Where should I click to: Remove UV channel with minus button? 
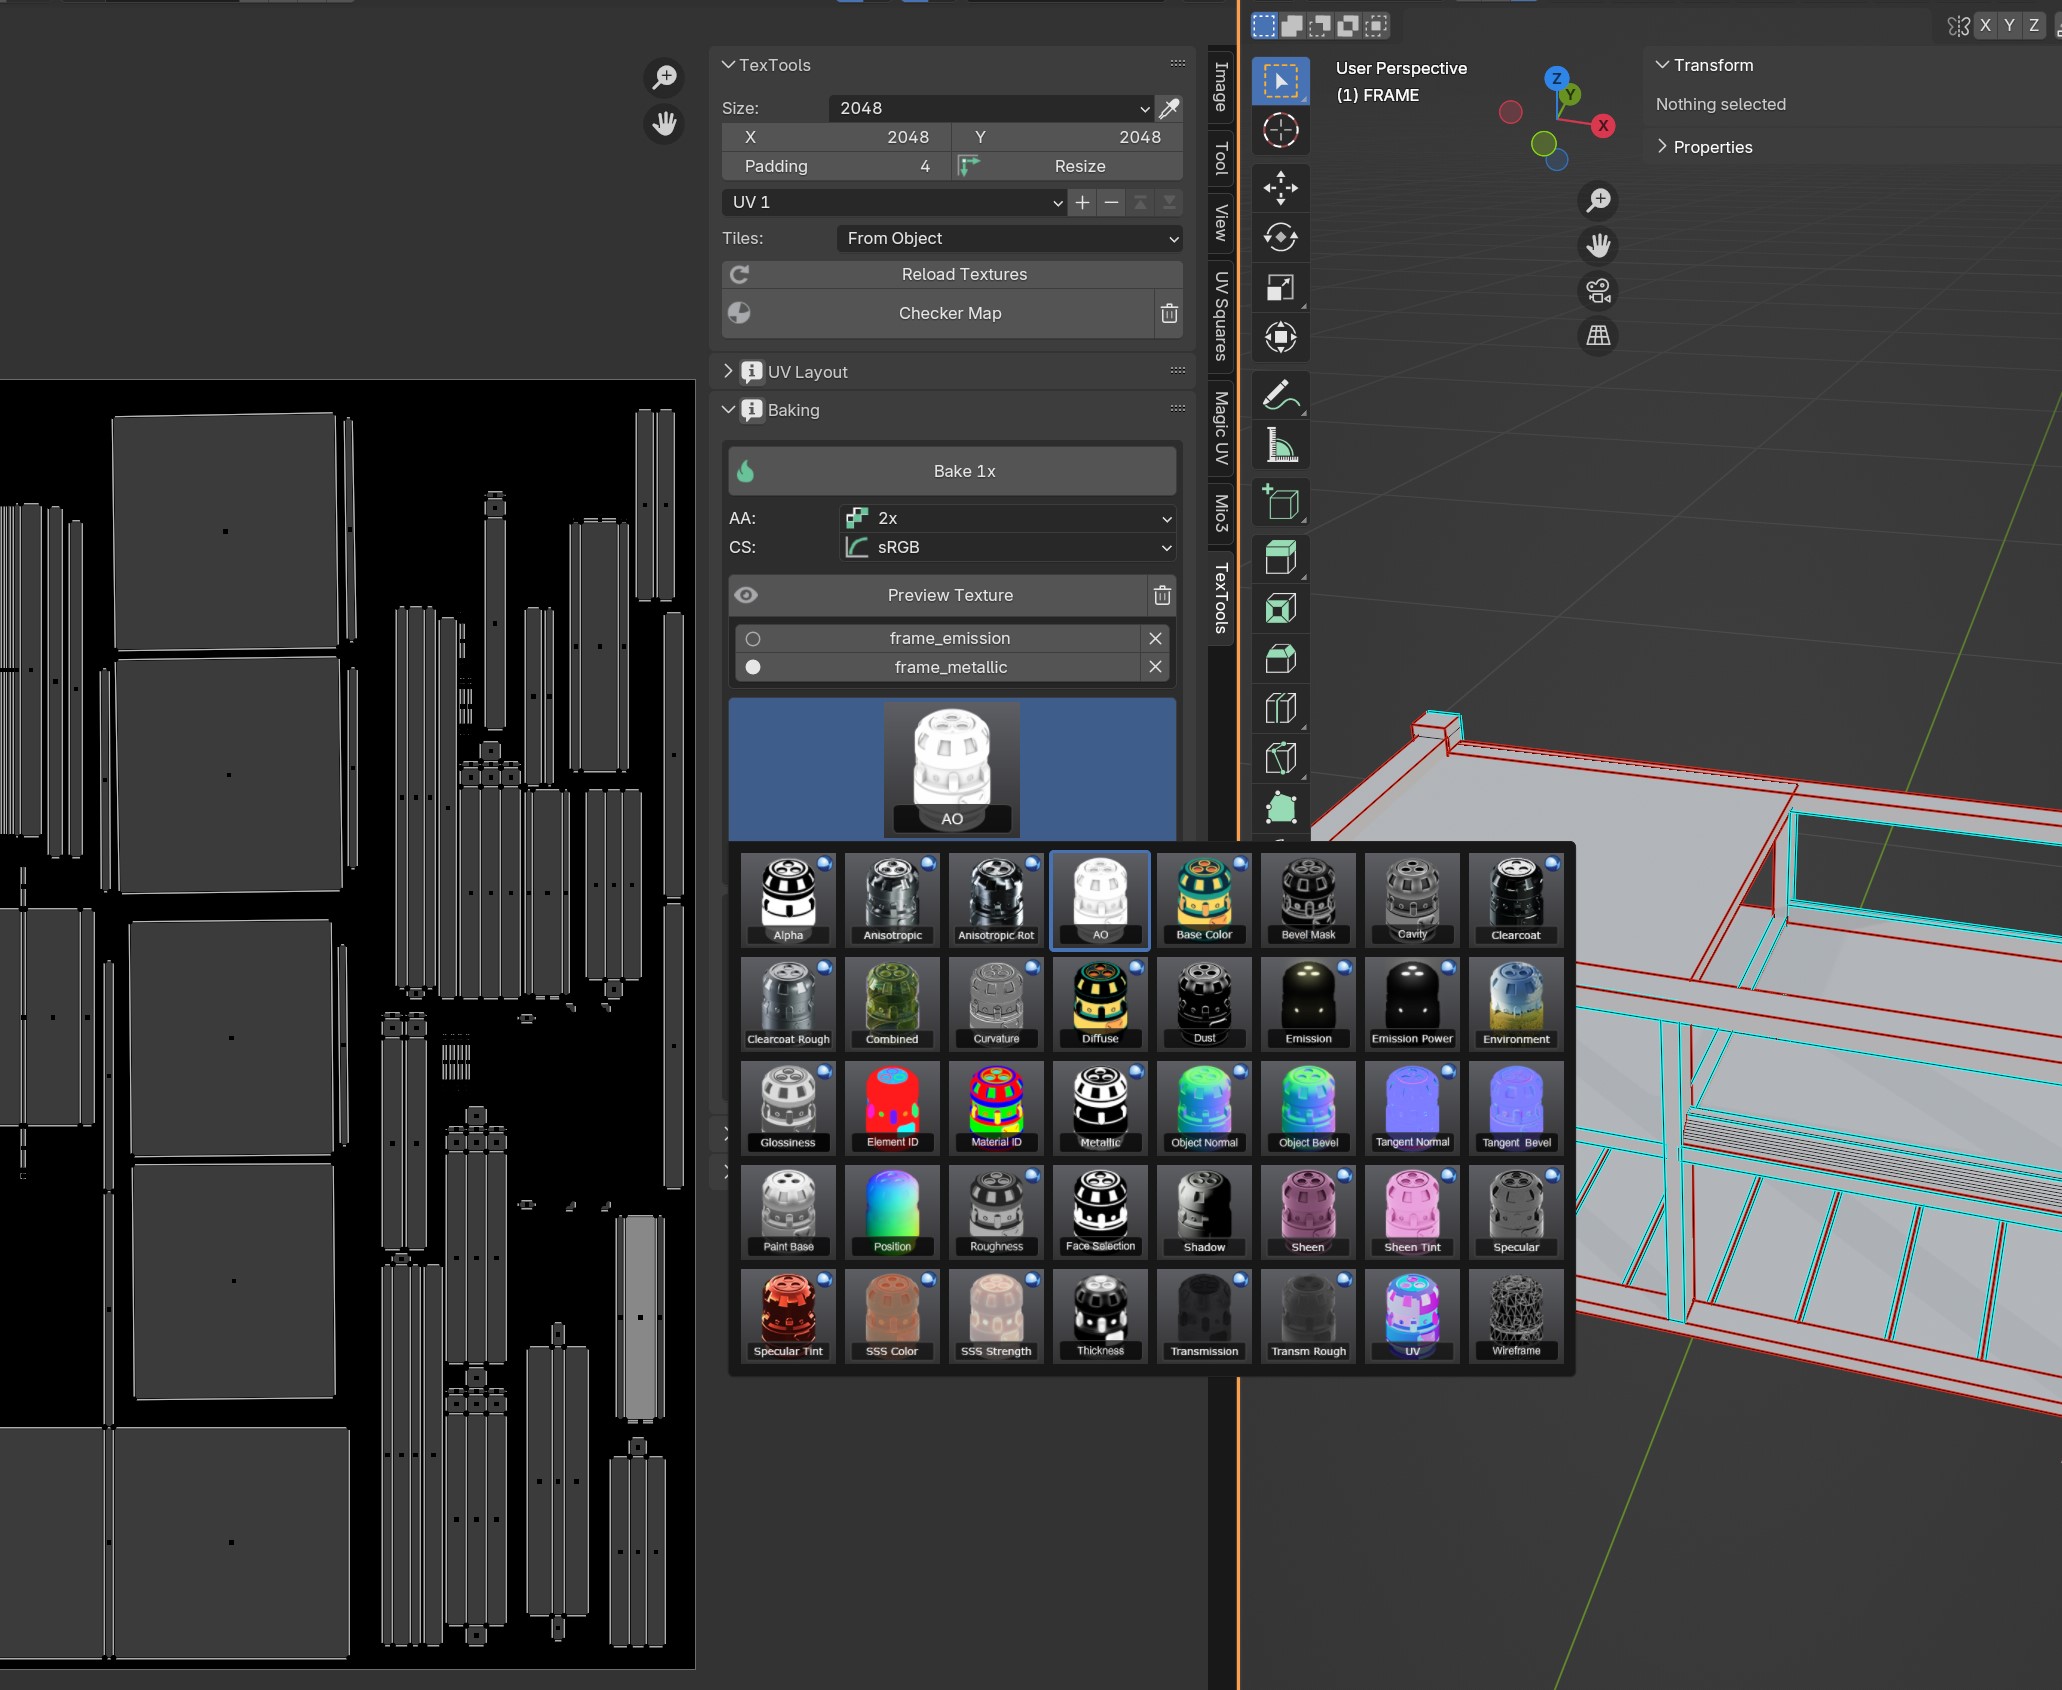point(1111,202)
